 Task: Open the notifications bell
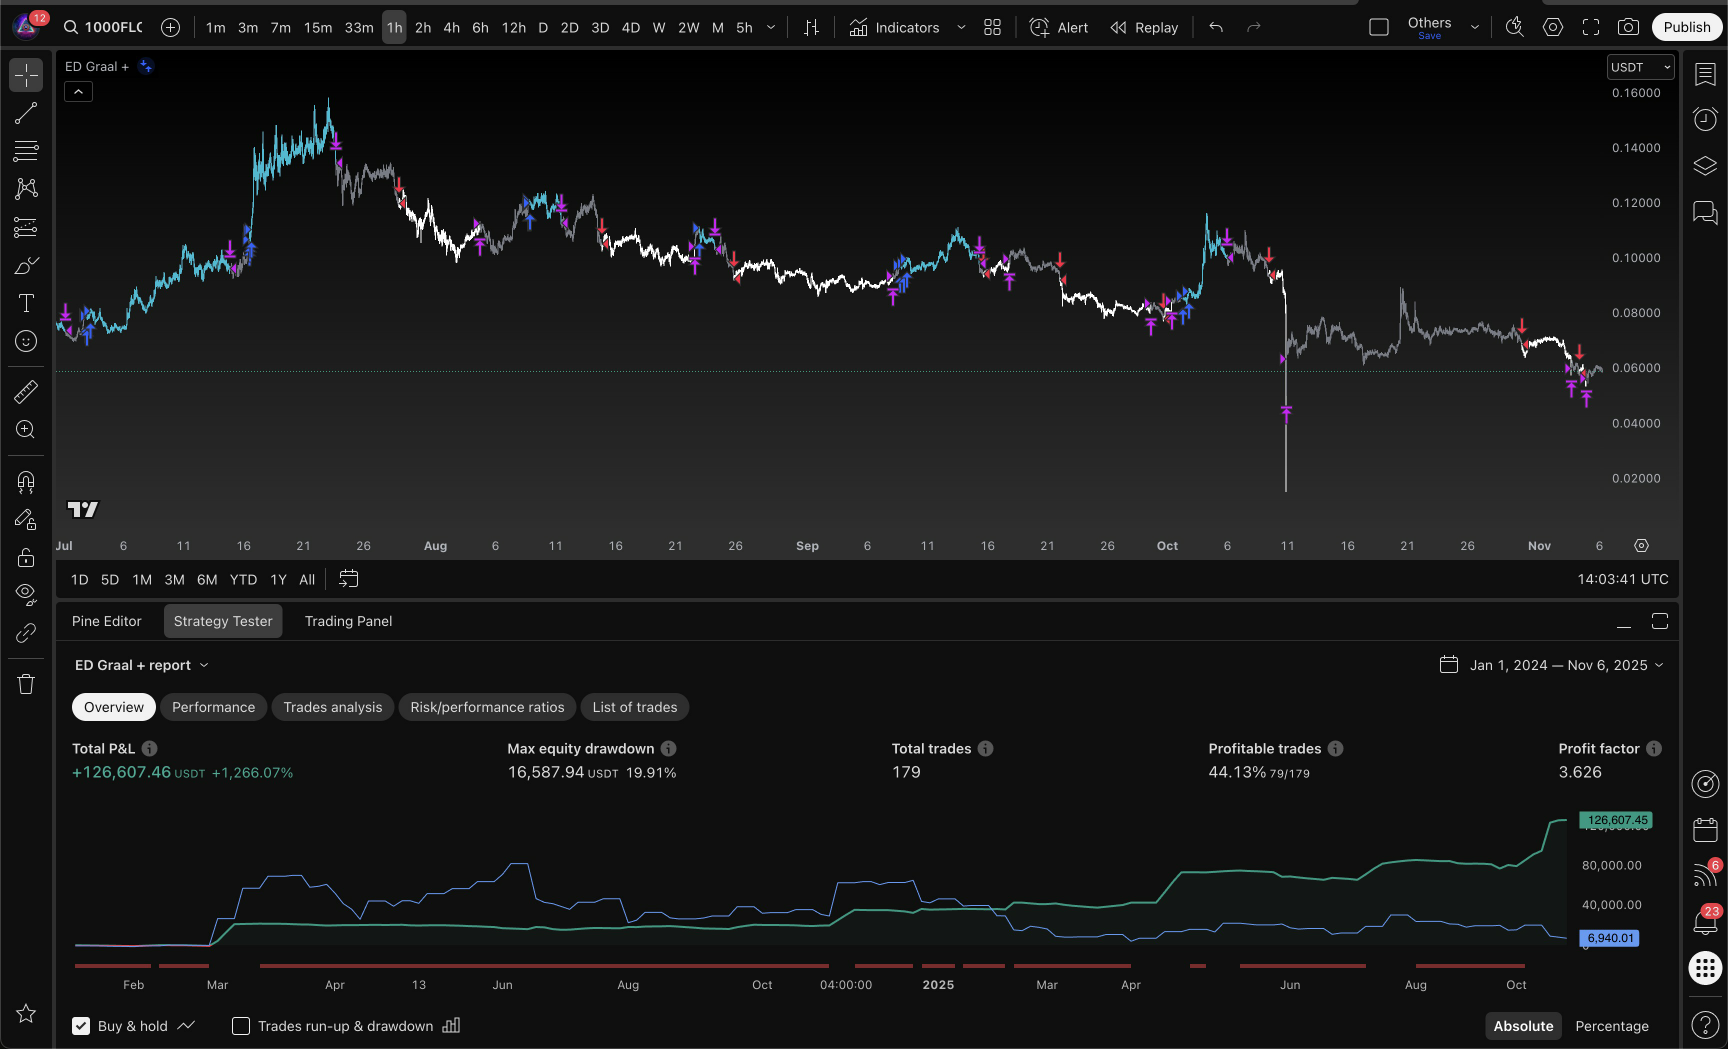pos(1705,922)
